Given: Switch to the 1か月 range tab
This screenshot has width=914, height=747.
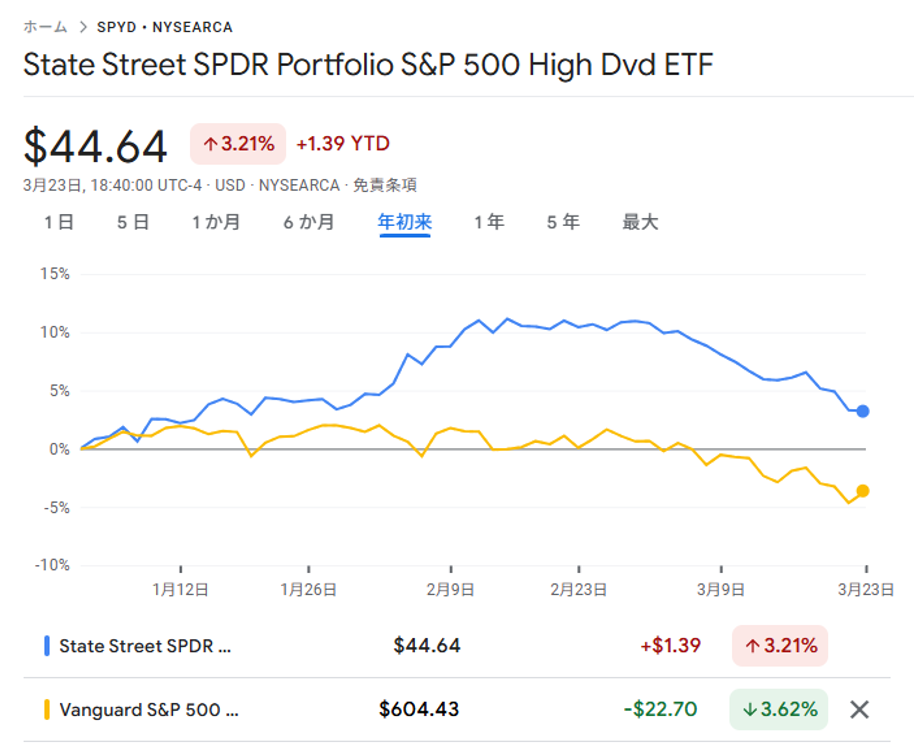Looking at the screenshot, I should click(216, 222).
